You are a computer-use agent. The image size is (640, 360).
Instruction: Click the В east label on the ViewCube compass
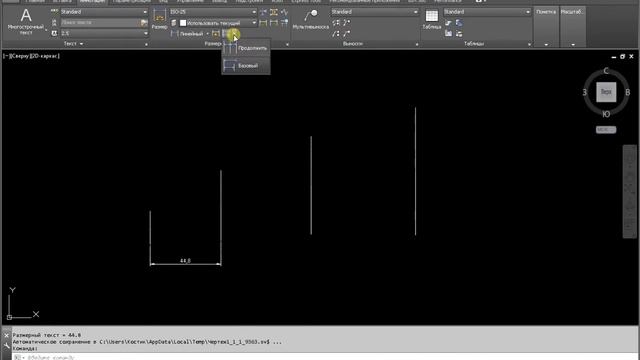(x=628, y=92)
